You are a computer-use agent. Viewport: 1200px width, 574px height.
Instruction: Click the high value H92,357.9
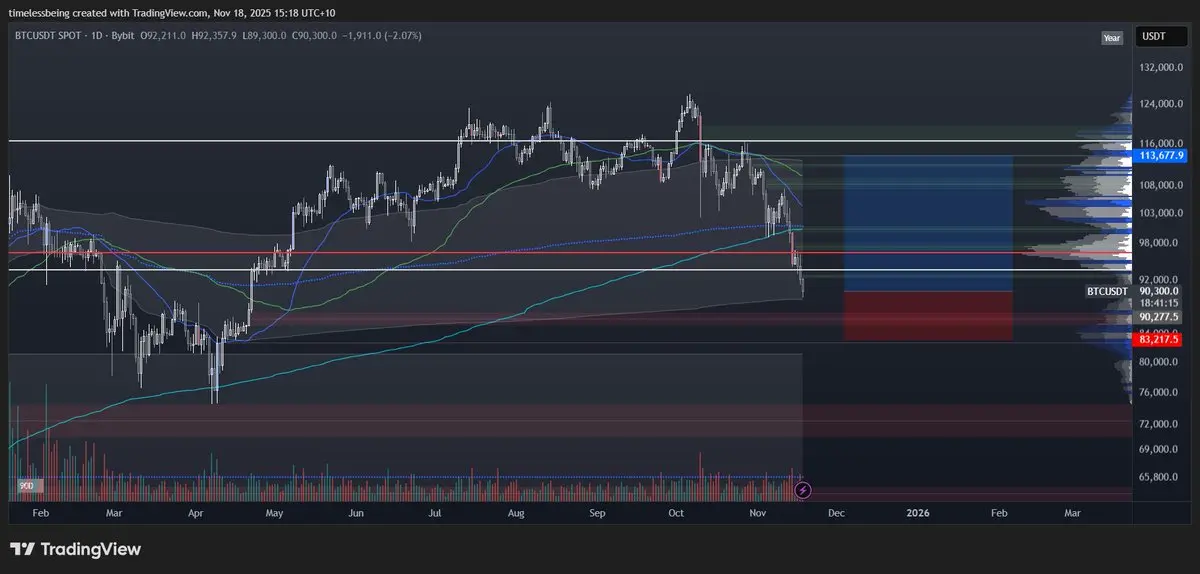pyautogui.click(x=212, y=36)
